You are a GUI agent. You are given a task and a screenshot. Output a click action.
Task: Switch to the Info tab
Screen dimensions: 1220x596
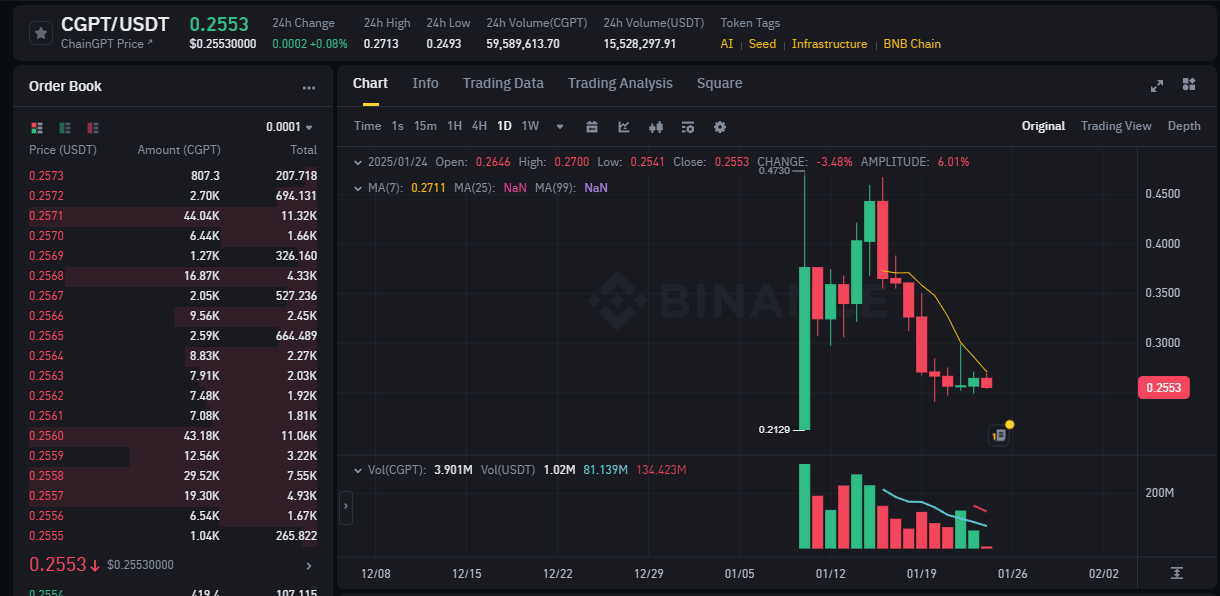pyautogui.click(x=425, y=83)
